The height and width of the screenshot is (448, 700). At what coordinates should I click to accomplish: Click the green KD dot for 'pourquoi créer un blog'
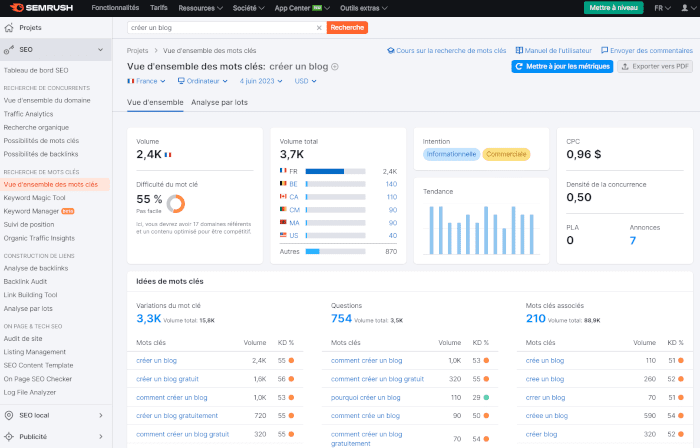(486, 398)
